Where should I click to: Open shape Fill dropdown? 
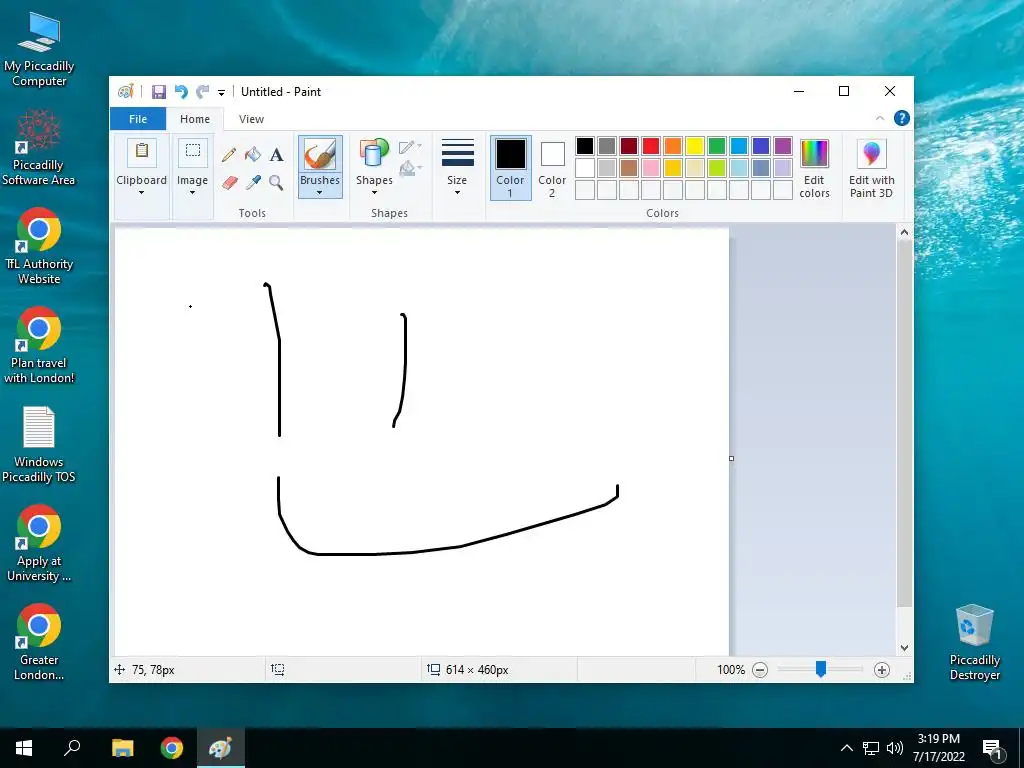(x=410, y=168)
